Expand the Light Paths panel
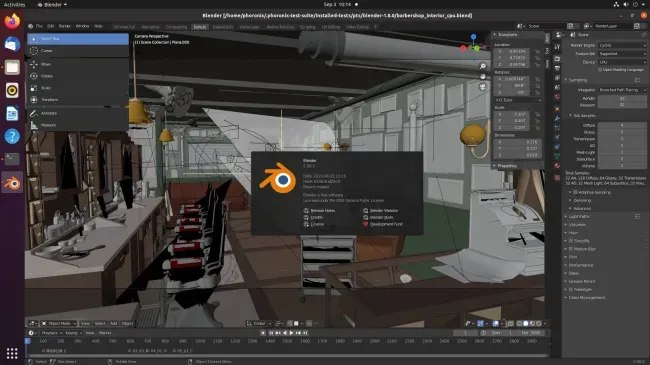Screen dimensions: 650x365 click(579, 217)
